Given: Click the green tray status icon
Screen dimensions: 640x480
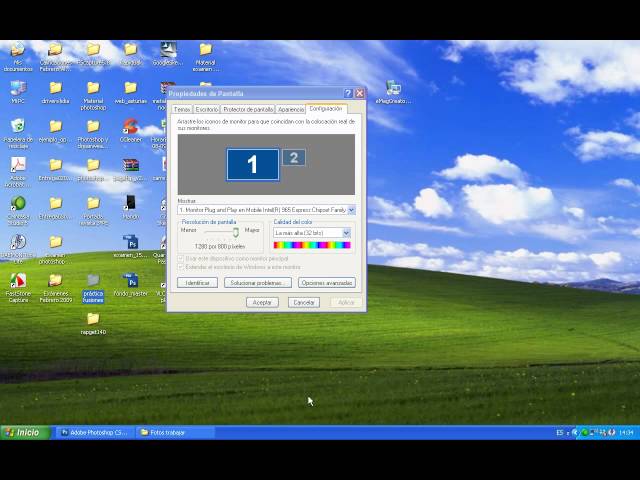Looking at the screenshot, I should coord(585,433).
